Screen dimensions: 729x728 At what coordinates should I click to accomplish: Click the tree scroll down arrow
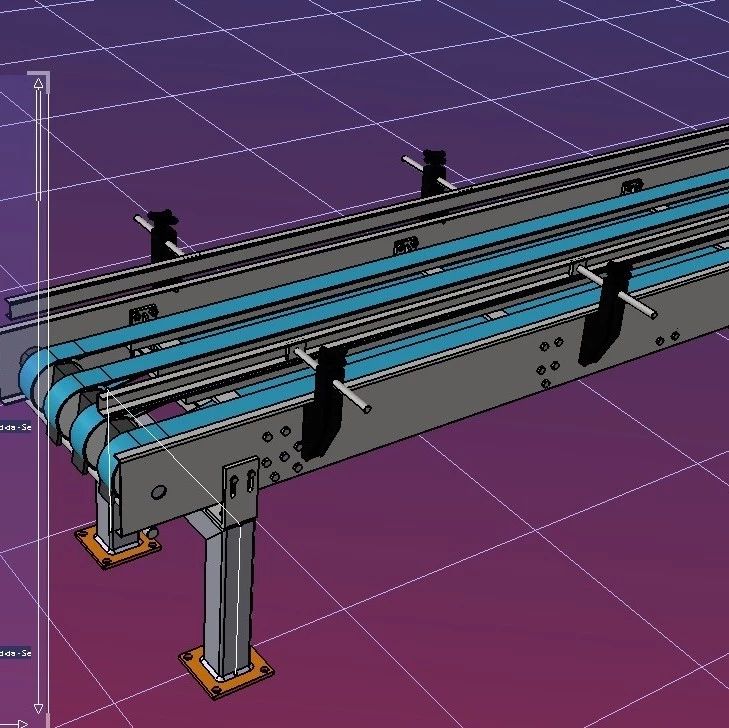click(39, 708)
